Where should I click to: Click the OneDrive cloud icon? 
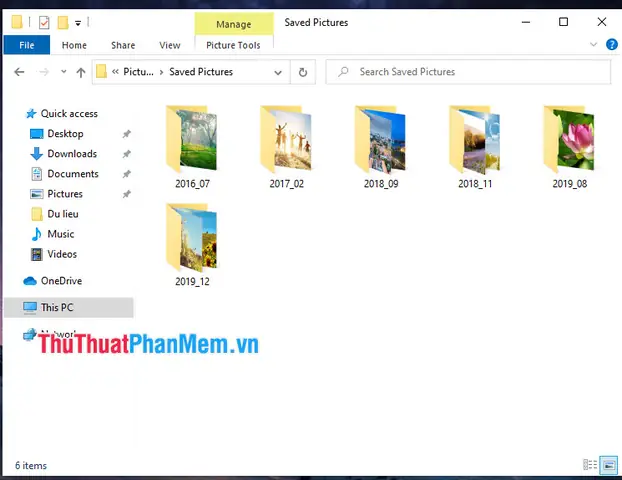30,281
